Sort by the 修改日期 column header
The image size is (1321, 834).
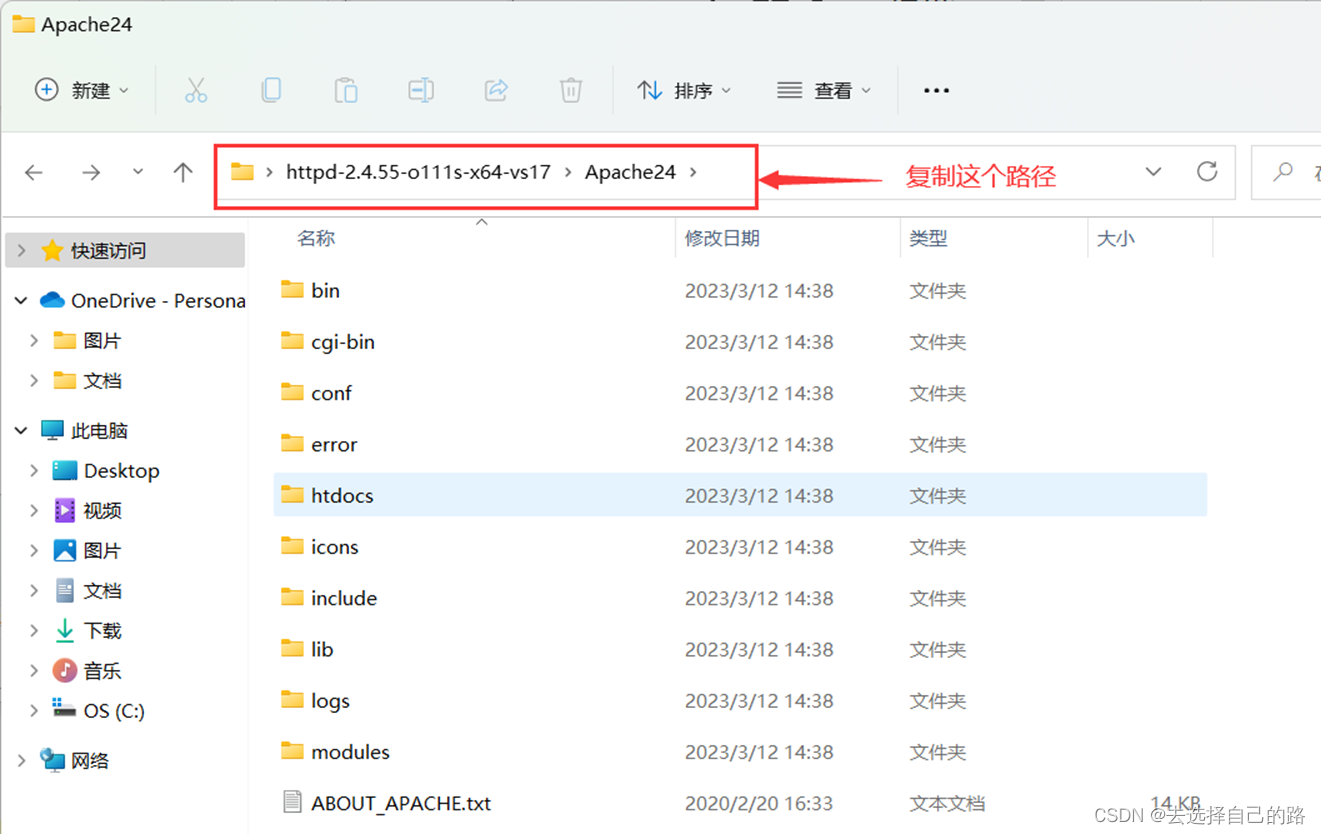point(722,238)
